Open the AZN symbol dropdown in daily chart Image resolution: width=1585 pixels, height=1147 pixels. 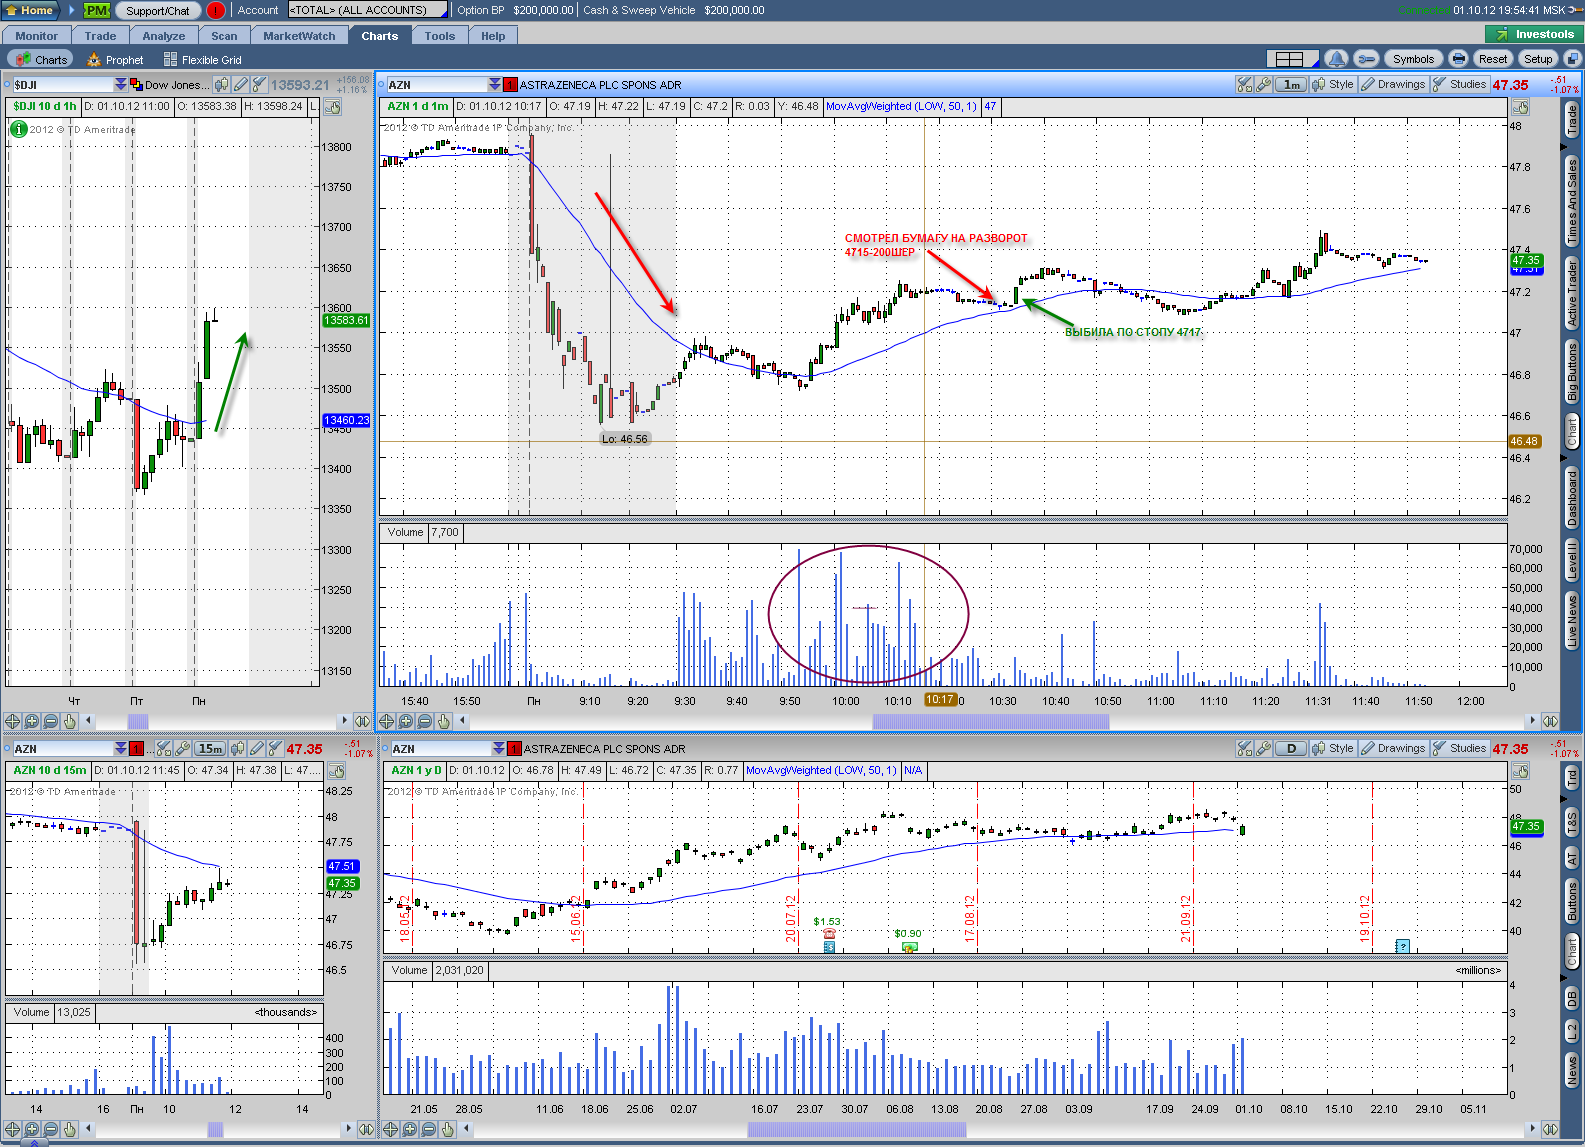(498, 749)
